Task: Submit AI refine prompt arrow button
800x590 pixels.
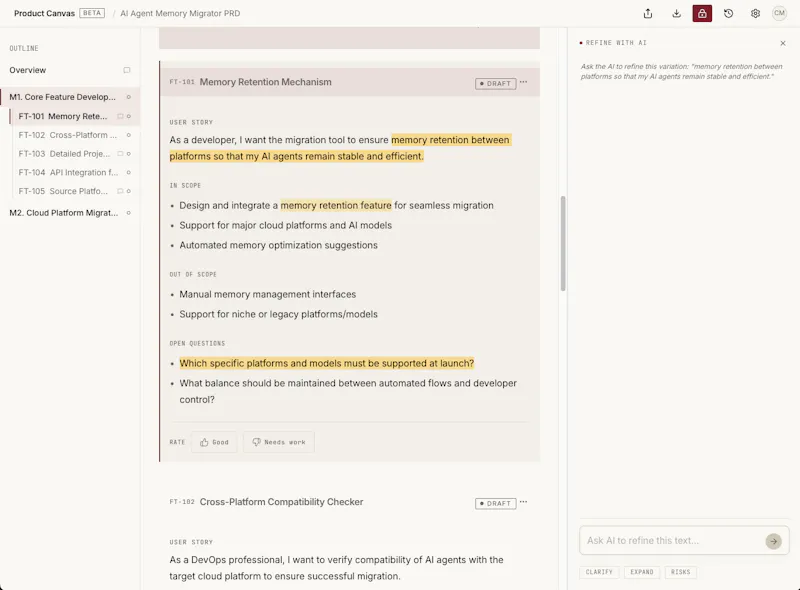Action: coord(773,541)
